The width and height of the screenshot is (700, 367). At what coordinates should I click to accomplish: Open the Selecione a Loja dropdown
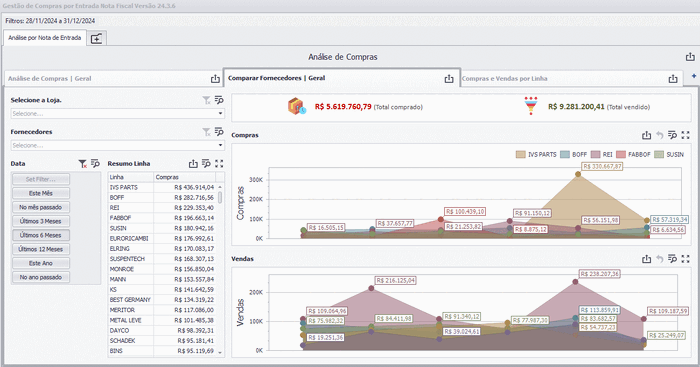coord(117,113)
